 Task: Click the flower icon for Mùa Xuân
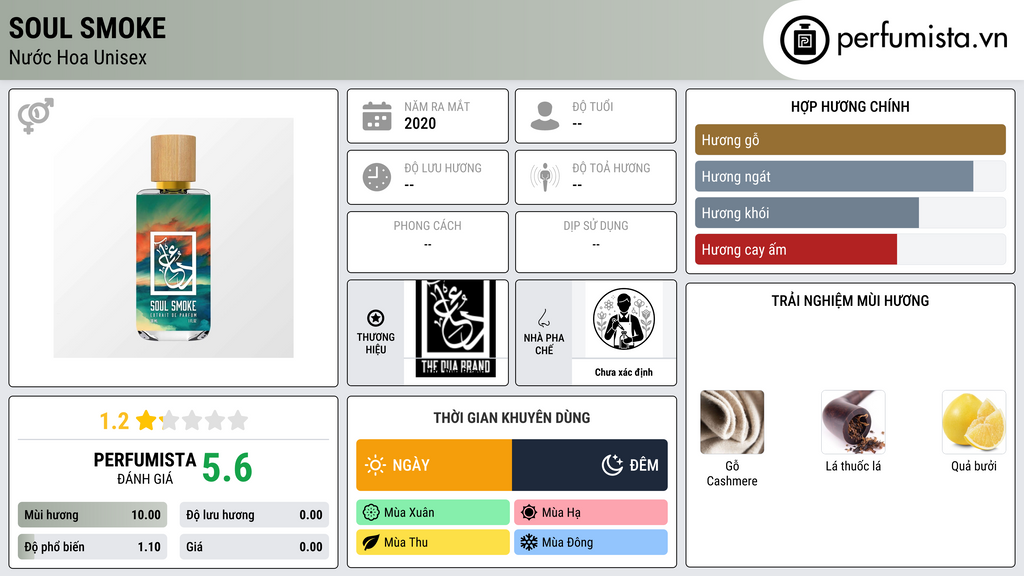(x=371, y=513)
